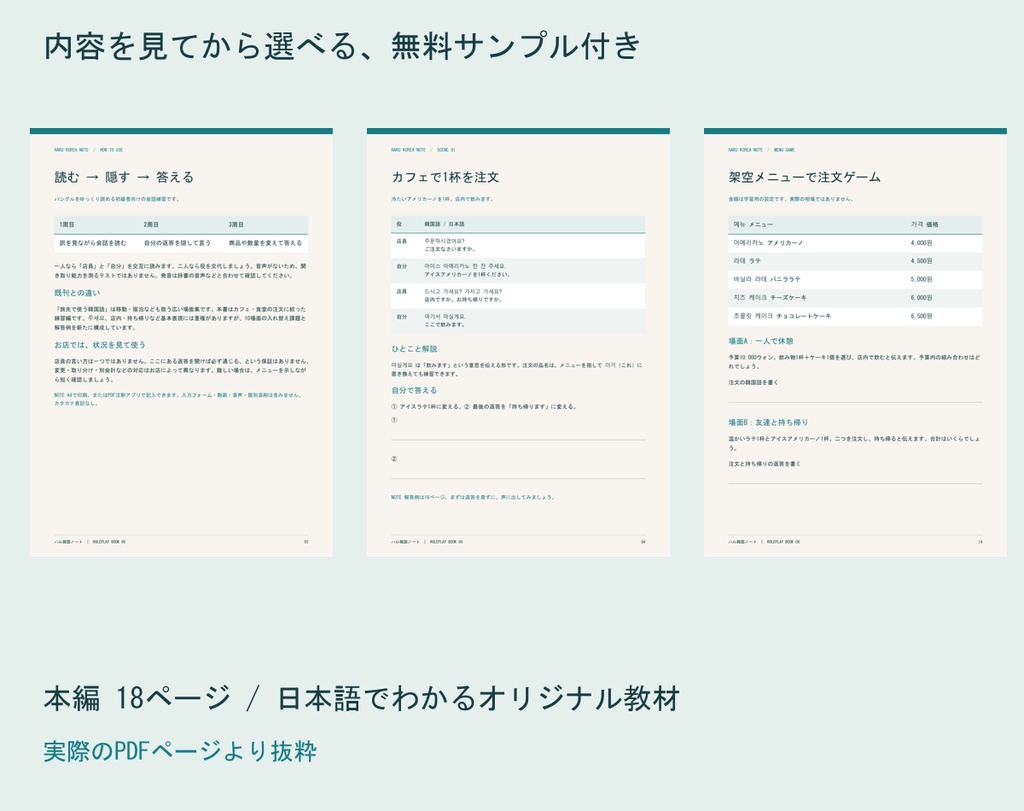Click the menu row 'アメリカーノ'

coord(855,243)
